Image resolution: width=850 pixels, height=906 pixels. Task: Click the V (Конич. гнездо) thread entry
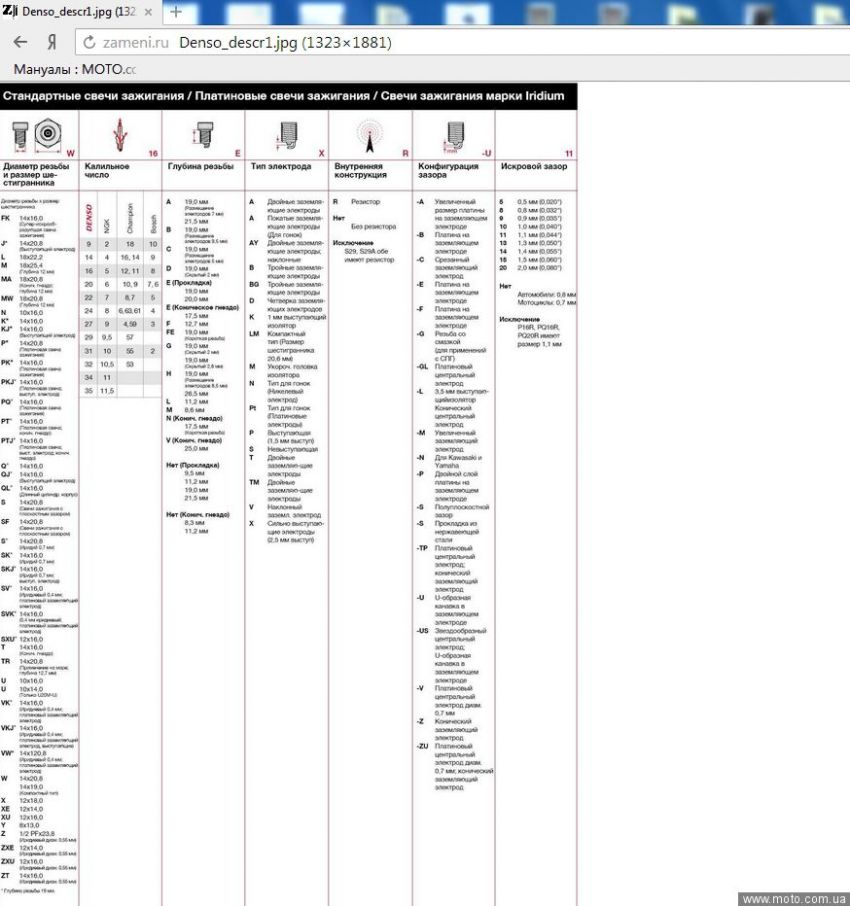pos(194,440)
